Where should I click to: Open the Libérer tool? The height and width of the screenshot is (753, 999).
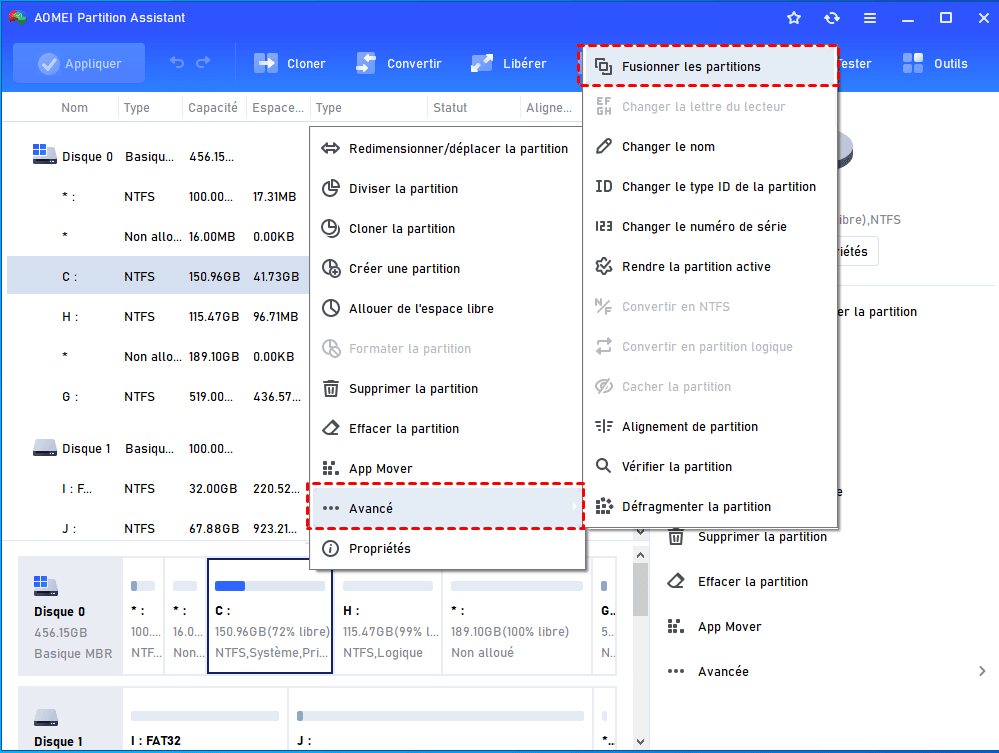pos(509,63)
